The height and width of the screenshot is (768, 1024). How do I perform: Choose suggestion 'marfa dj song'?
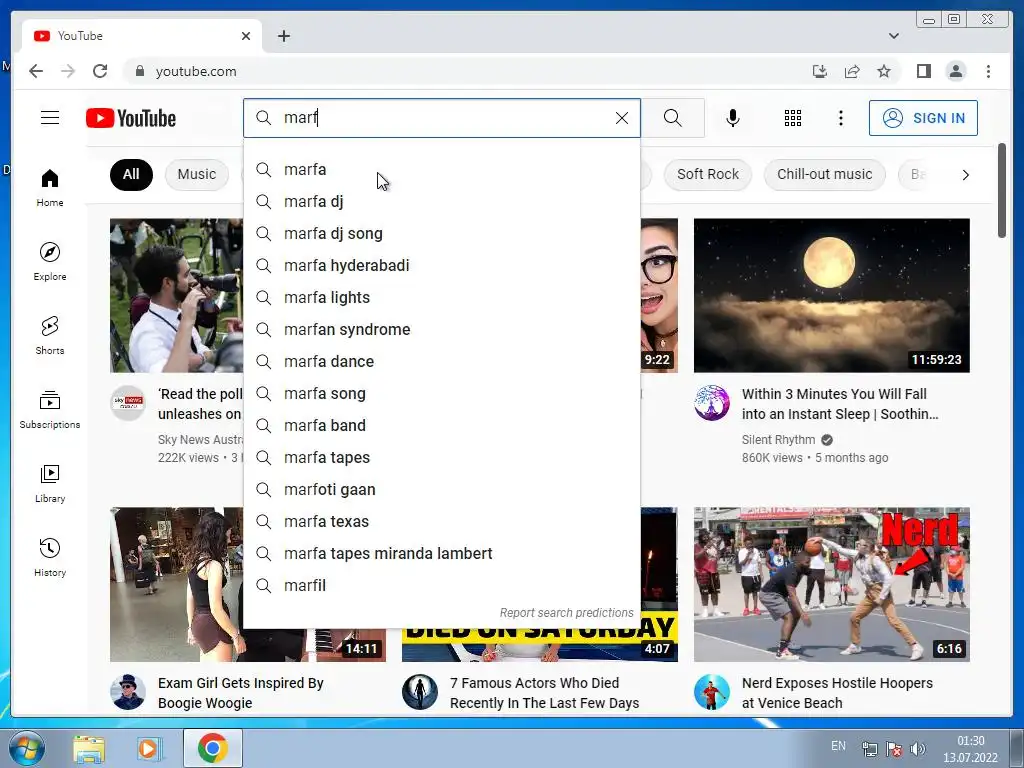(x=441, y=233)
